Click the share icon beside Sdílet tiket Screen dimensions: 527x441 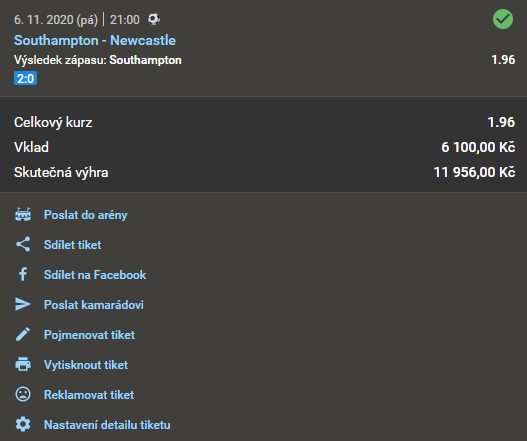(x=23, y=244)
